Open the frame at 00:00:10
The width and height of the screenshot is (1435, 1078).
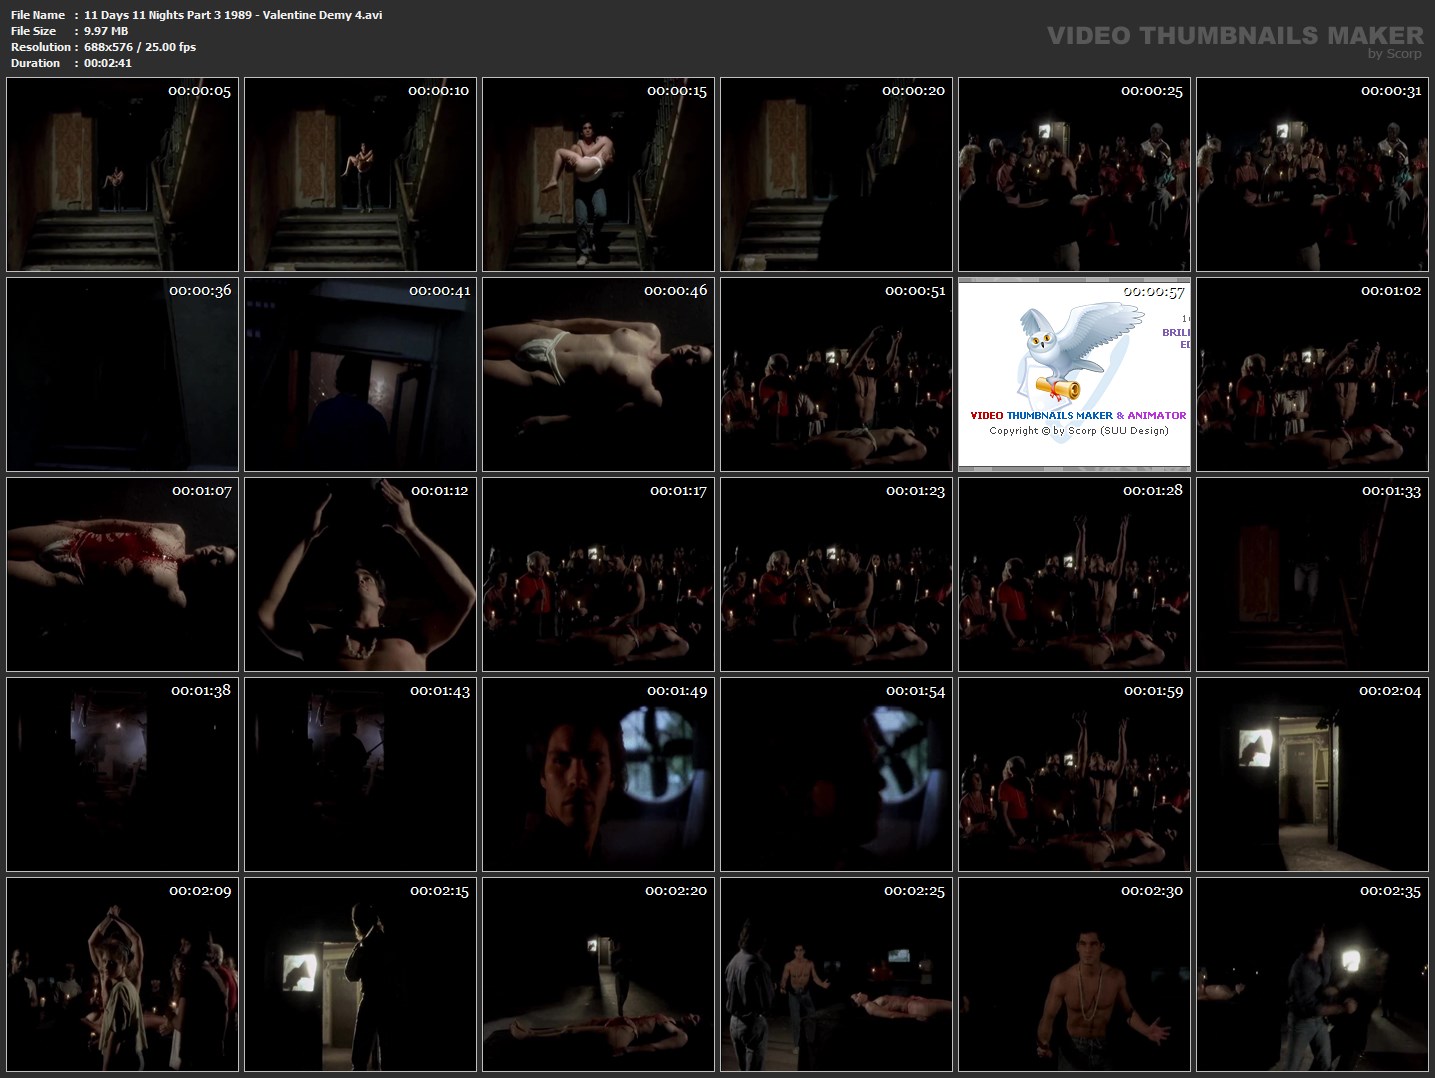(360, 174)
